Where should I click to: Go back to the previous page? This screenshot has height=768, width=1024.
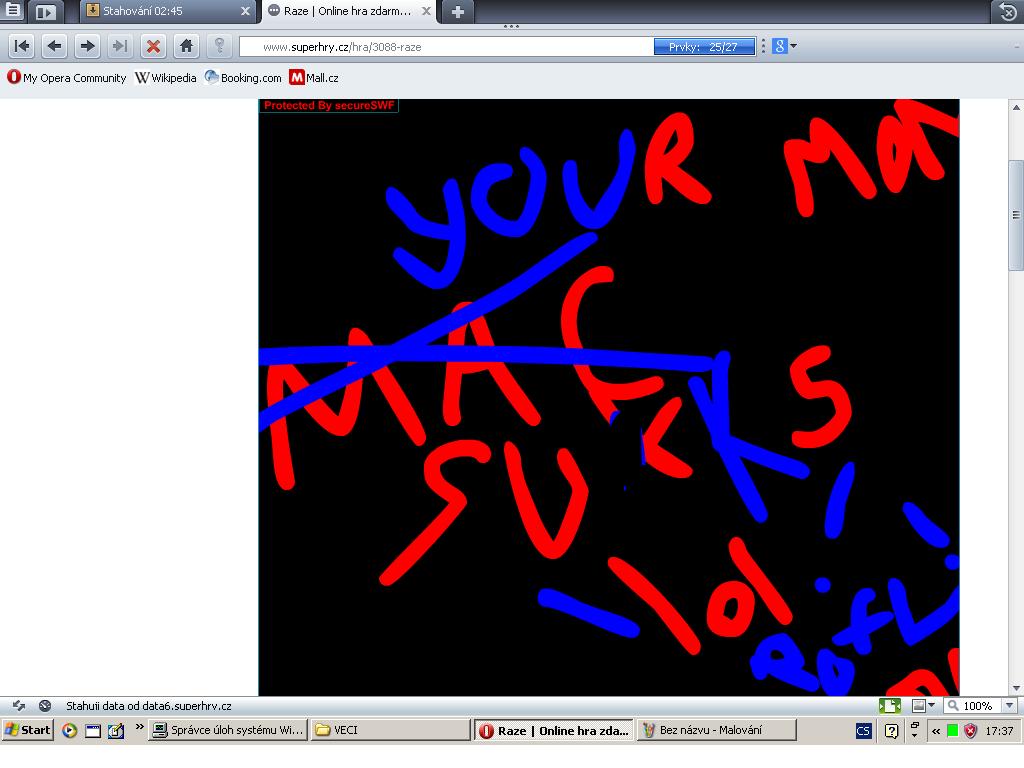(55, 46)
